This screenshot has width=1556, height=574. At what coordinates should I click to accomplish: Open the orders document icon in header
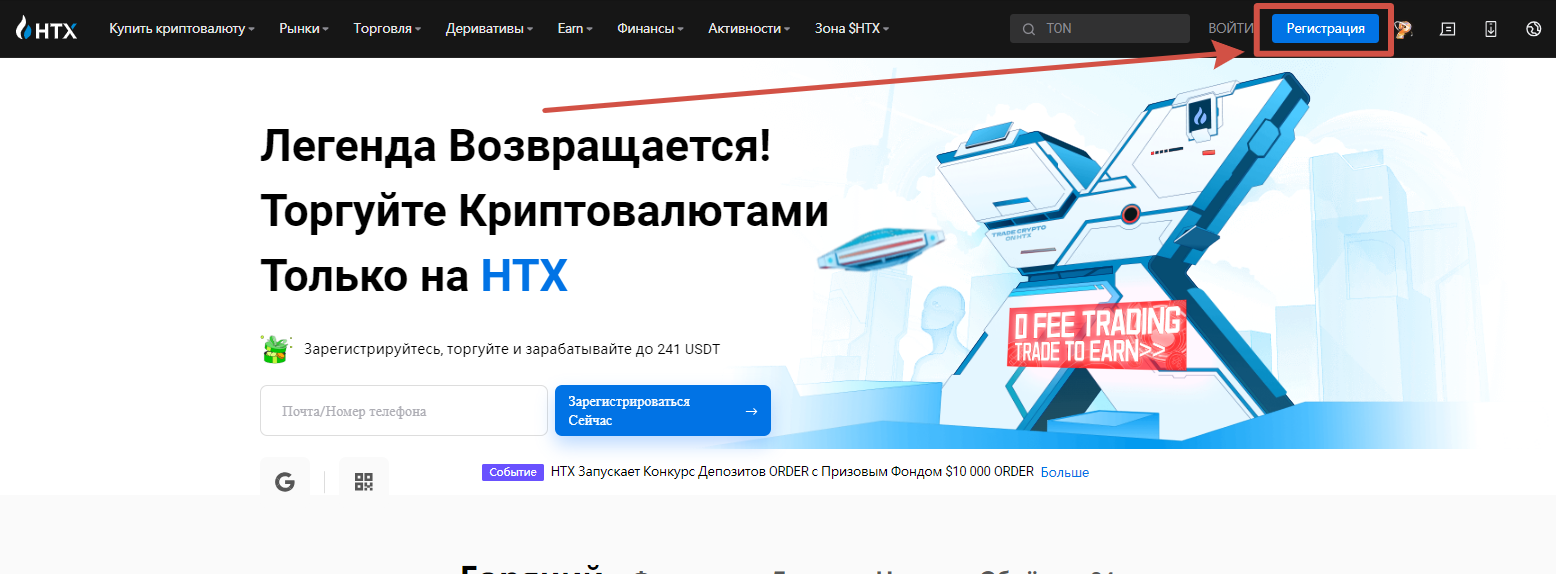[x=1447, y=29]
